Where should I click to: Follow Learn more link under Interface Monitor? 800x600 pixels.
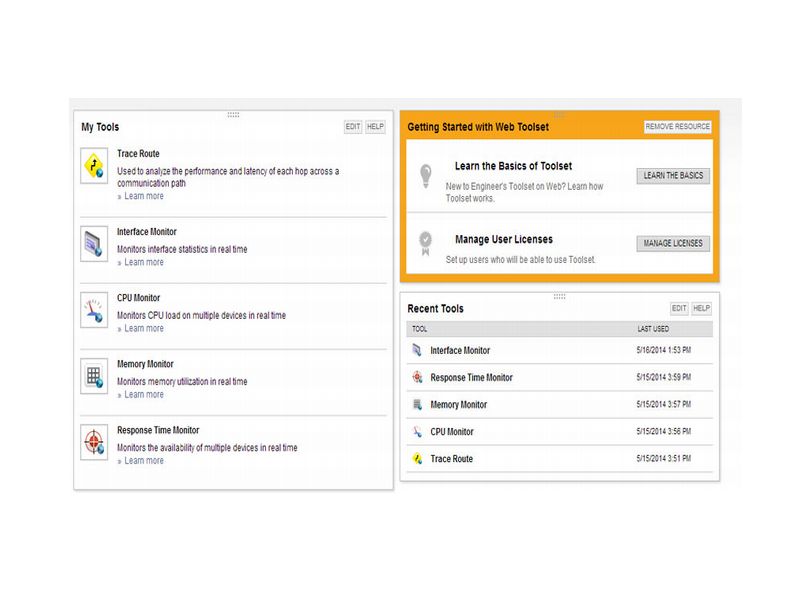click(x=144, y=262)
